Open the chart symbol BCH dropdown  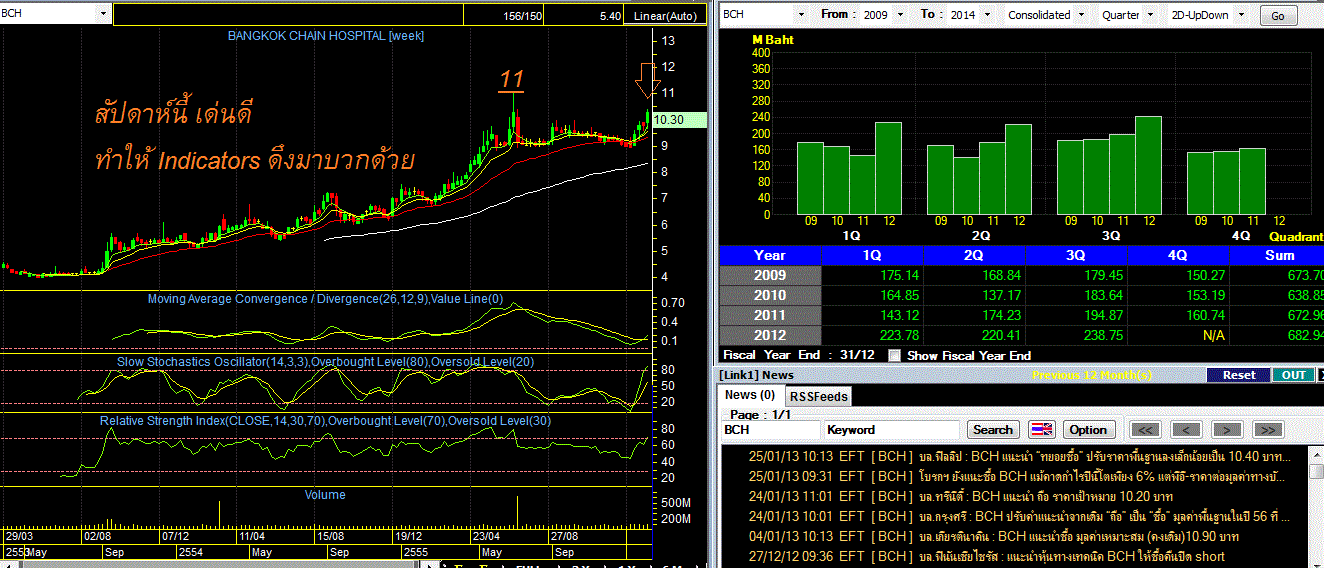[105, 15]
